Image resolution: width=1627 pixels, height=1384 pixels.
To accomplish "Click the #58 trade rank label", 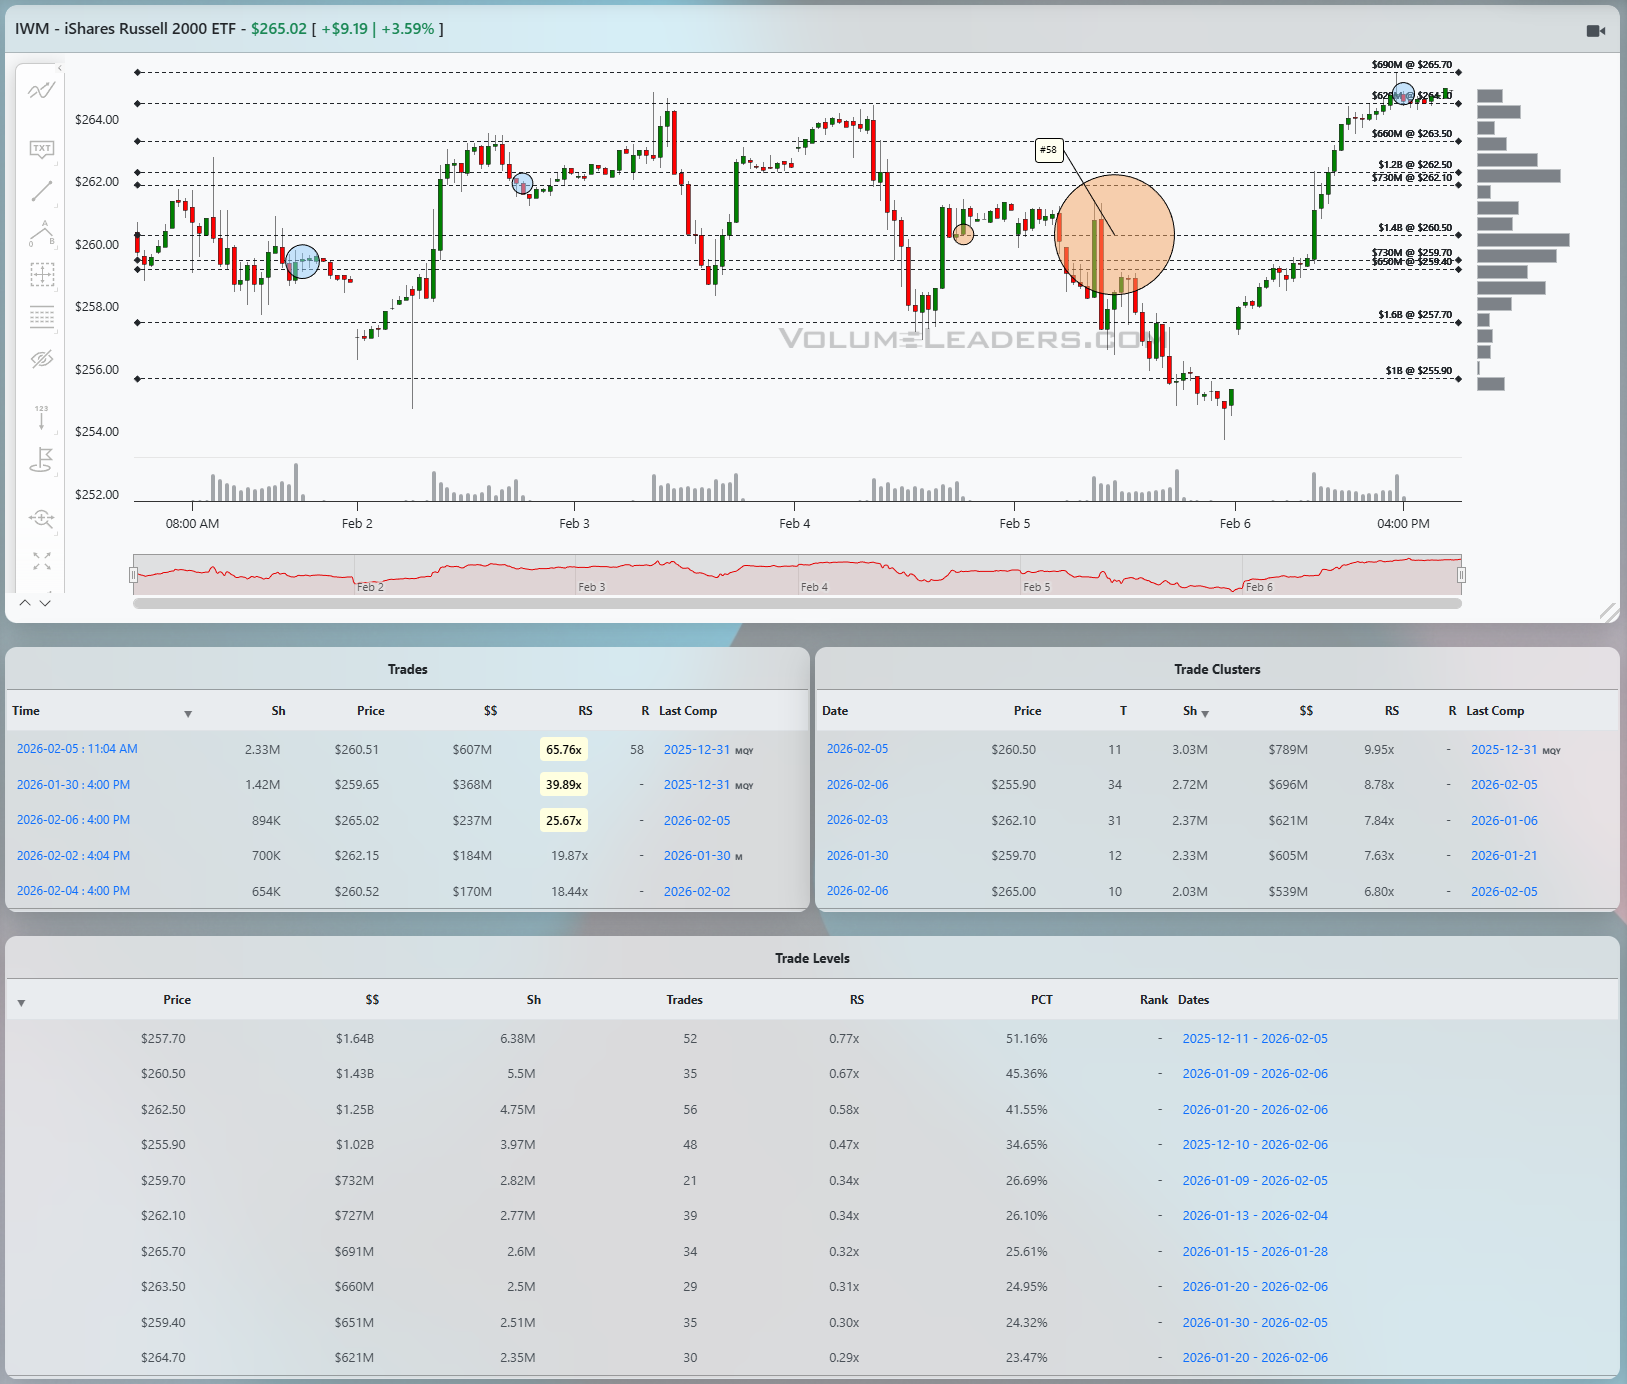I will [1048, 150].
